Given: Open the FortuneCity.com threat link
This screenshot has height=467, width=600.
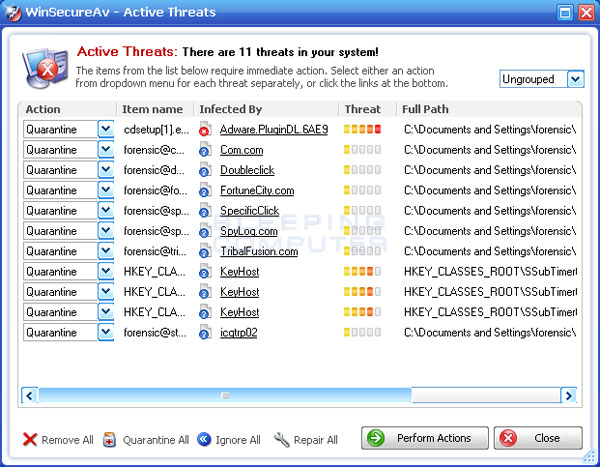Looking at the screenshot, I should click(x=257, y=191).
